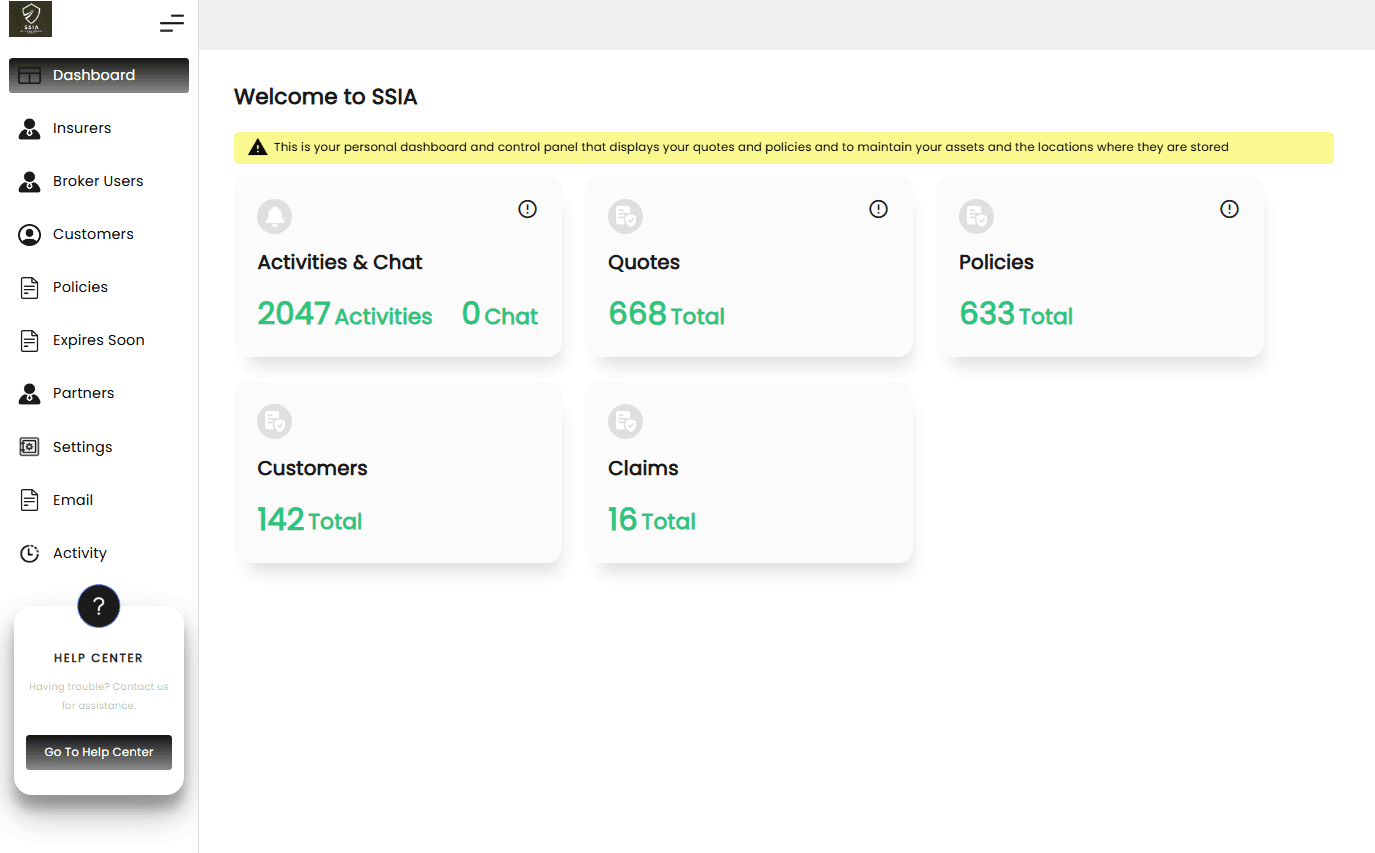1375x853 pixels.
Task: Navigate to Broker Users in sidebar
Action: [x=97, y=181]
